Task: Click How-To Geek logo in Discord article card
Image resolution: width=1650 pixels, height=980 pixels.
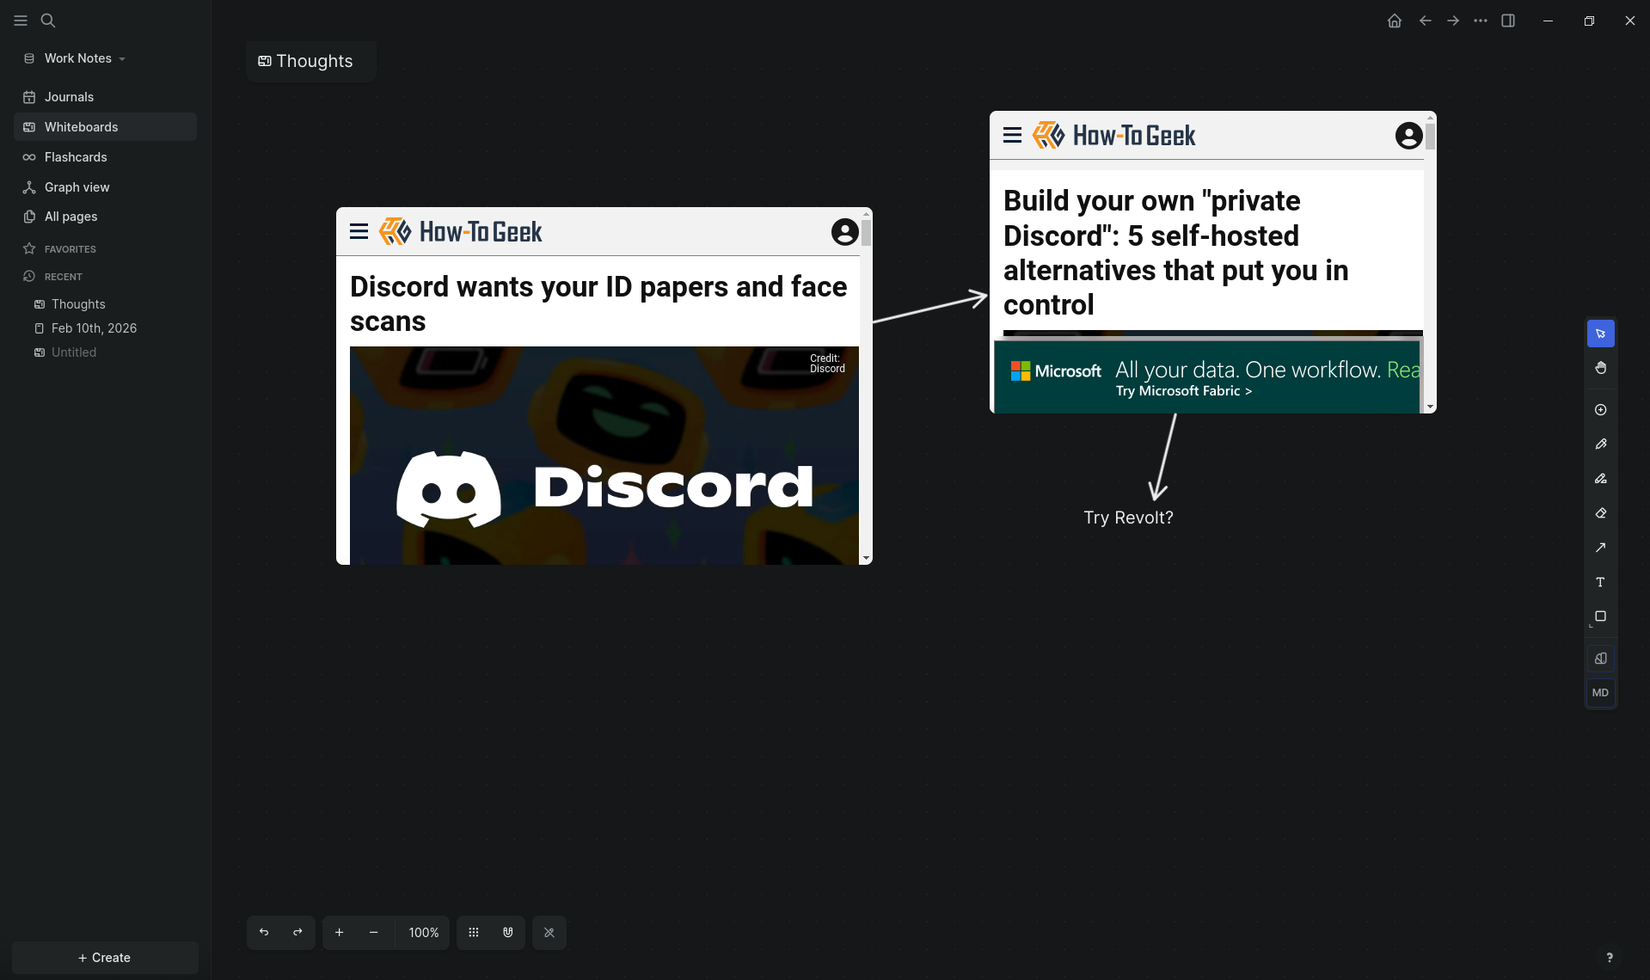Action: [x=461, y=232]
